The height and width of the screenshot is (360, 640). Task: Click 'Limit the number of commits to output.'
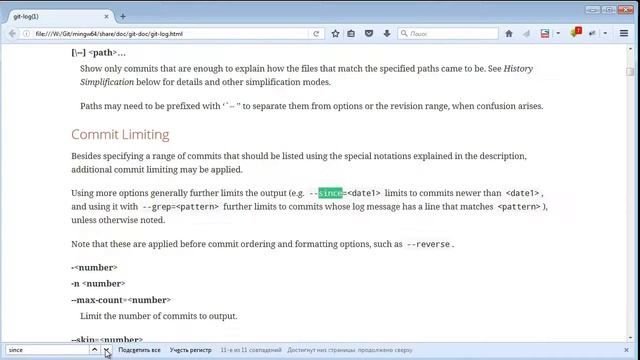pyautogui.click(x=158, y=316)
